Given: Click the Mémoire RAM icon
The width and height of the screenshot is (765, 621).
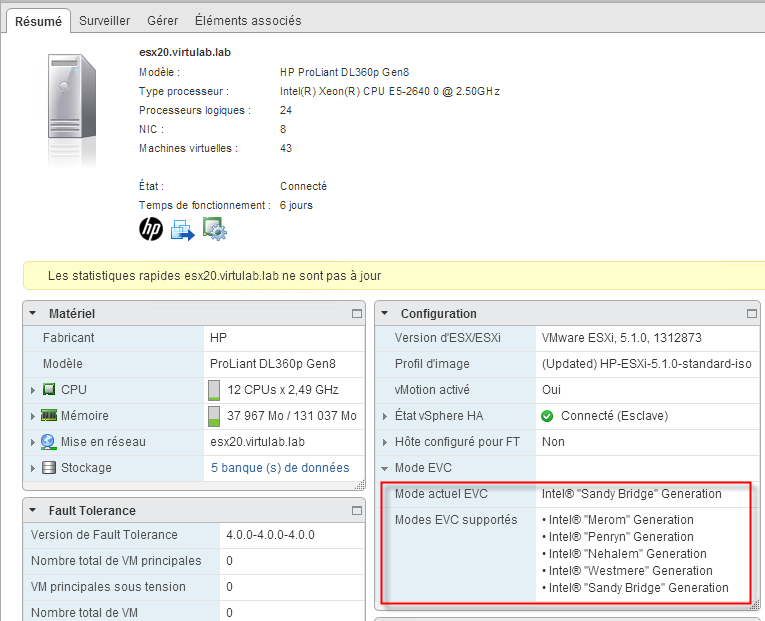Looking at the screenshot, I should point(49,415).
